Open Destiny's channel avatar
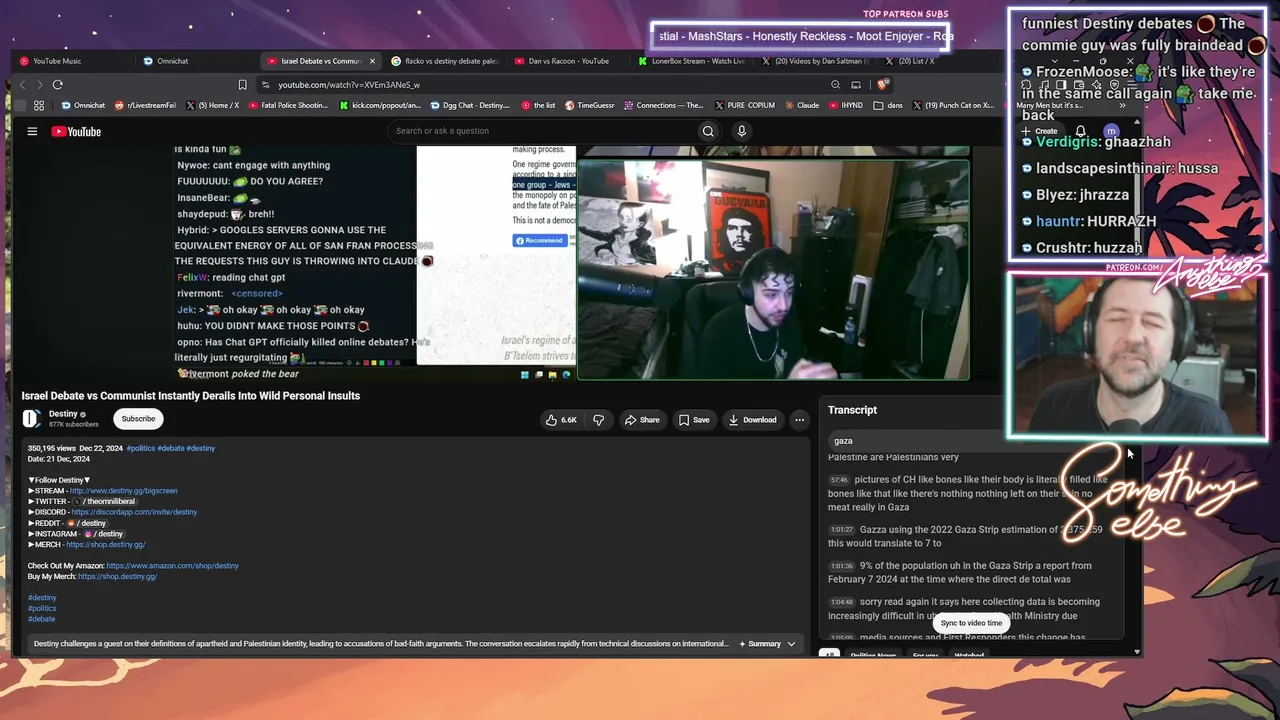Screen dimensions: 1280x720 (32, 419)
